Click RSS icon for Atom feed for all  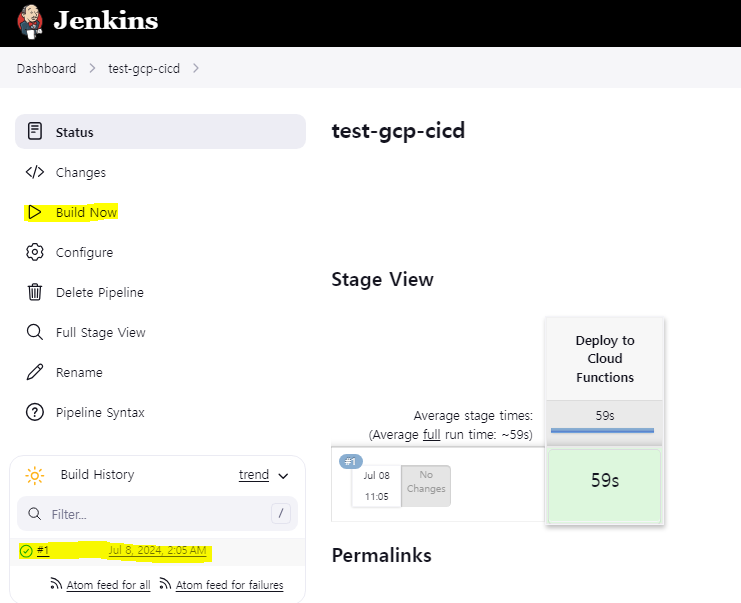pyautogui.click(x=56, y=584)
